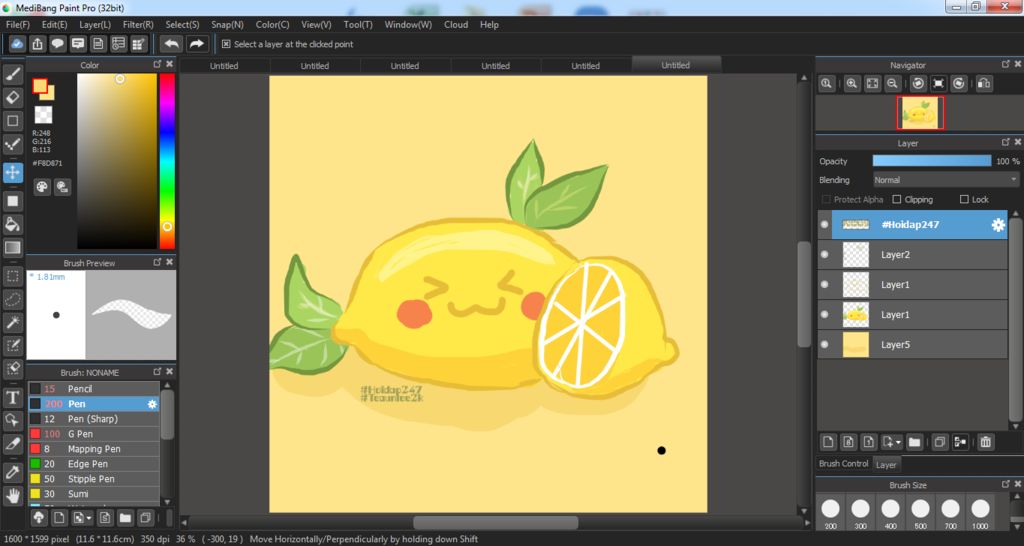This screenshot has width=1024, height=546.
Task: Delete layer using the trash icon
Action: click(985, 441)
